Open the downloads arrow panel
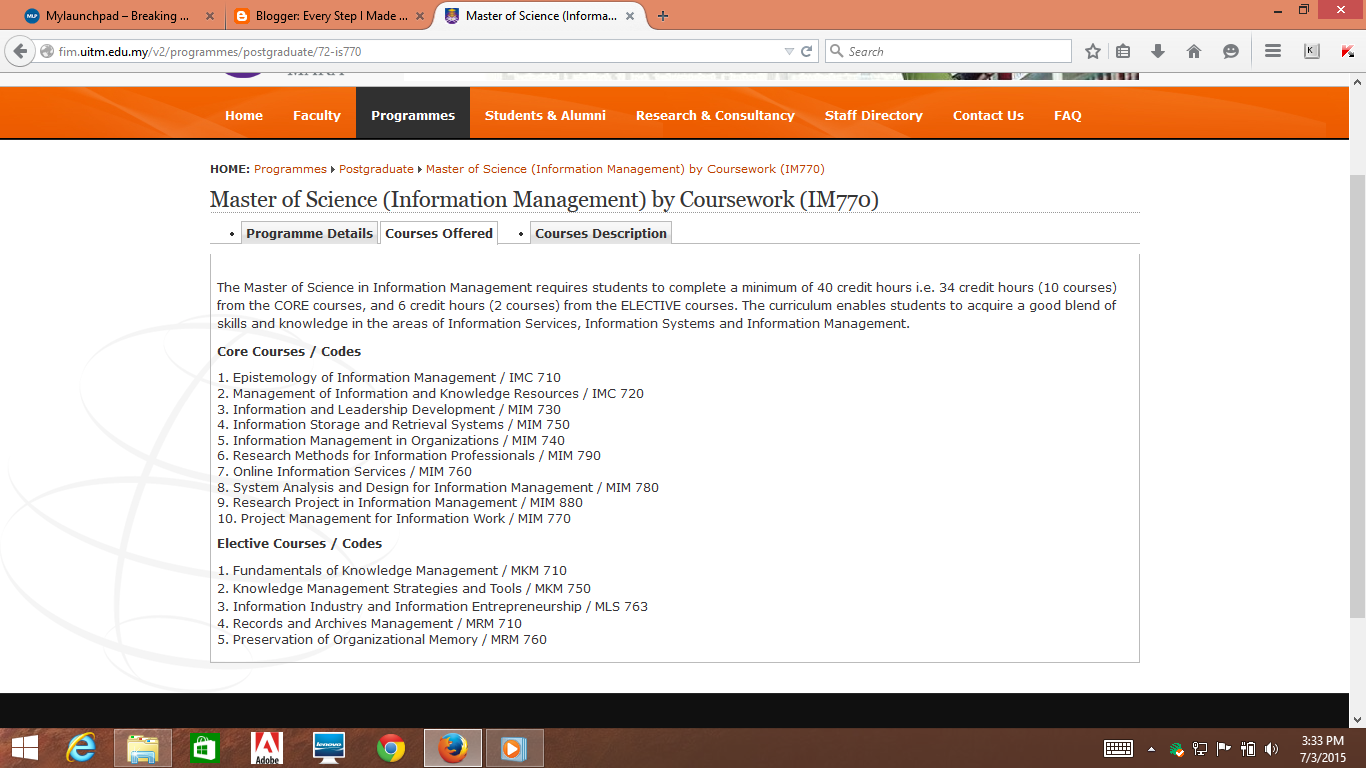Image resolution: width=1366 pixels, height=768 pixels. point(1158,51)
